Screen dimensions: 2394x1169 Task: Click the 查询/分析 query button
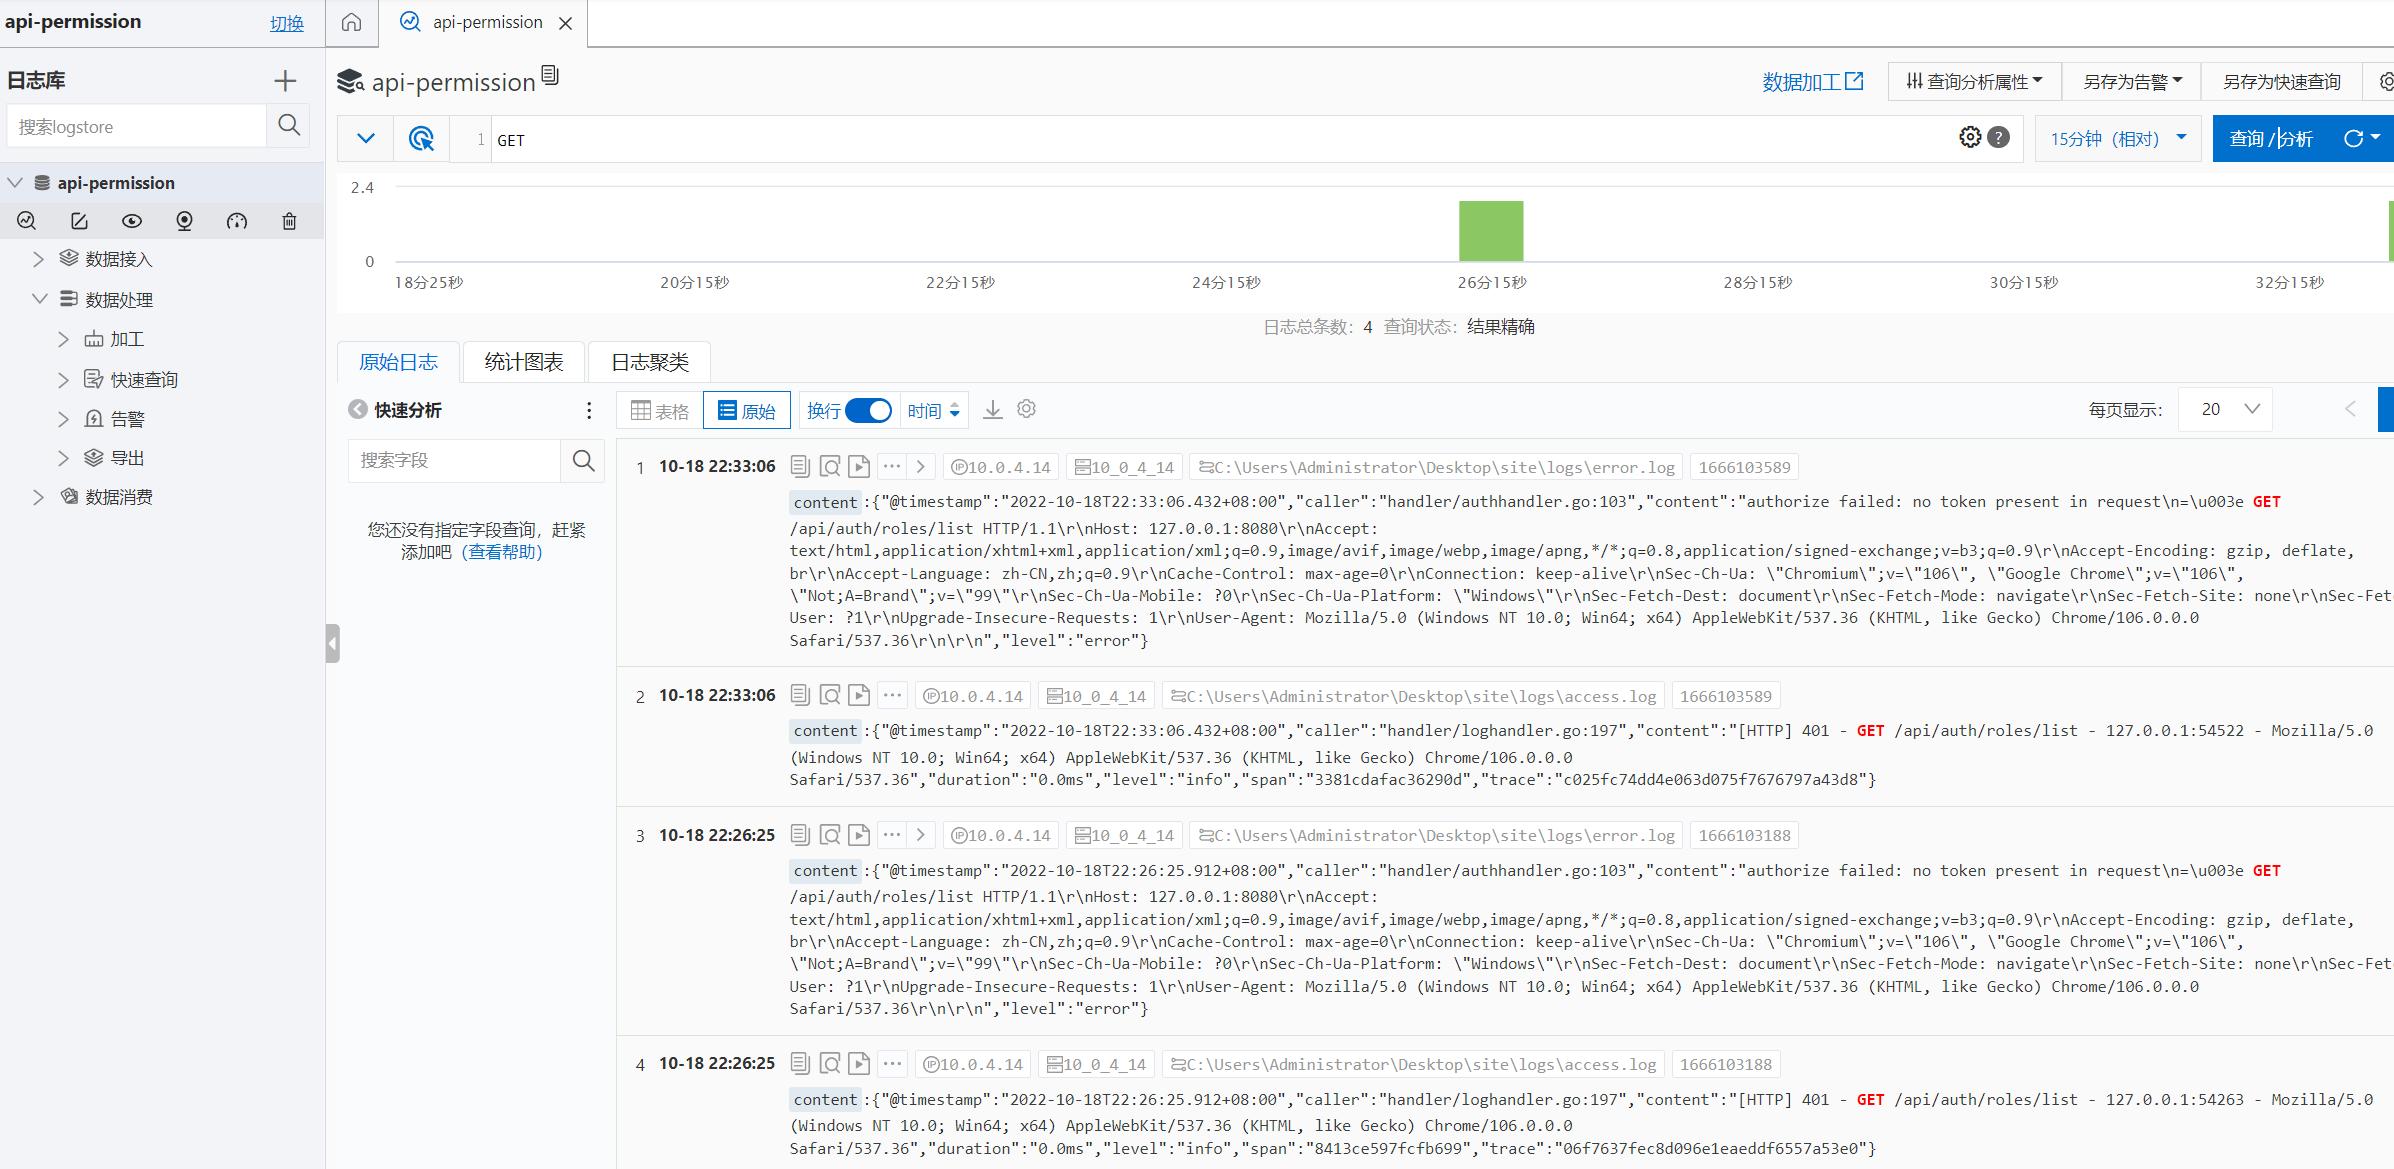tap(2271, 138)
